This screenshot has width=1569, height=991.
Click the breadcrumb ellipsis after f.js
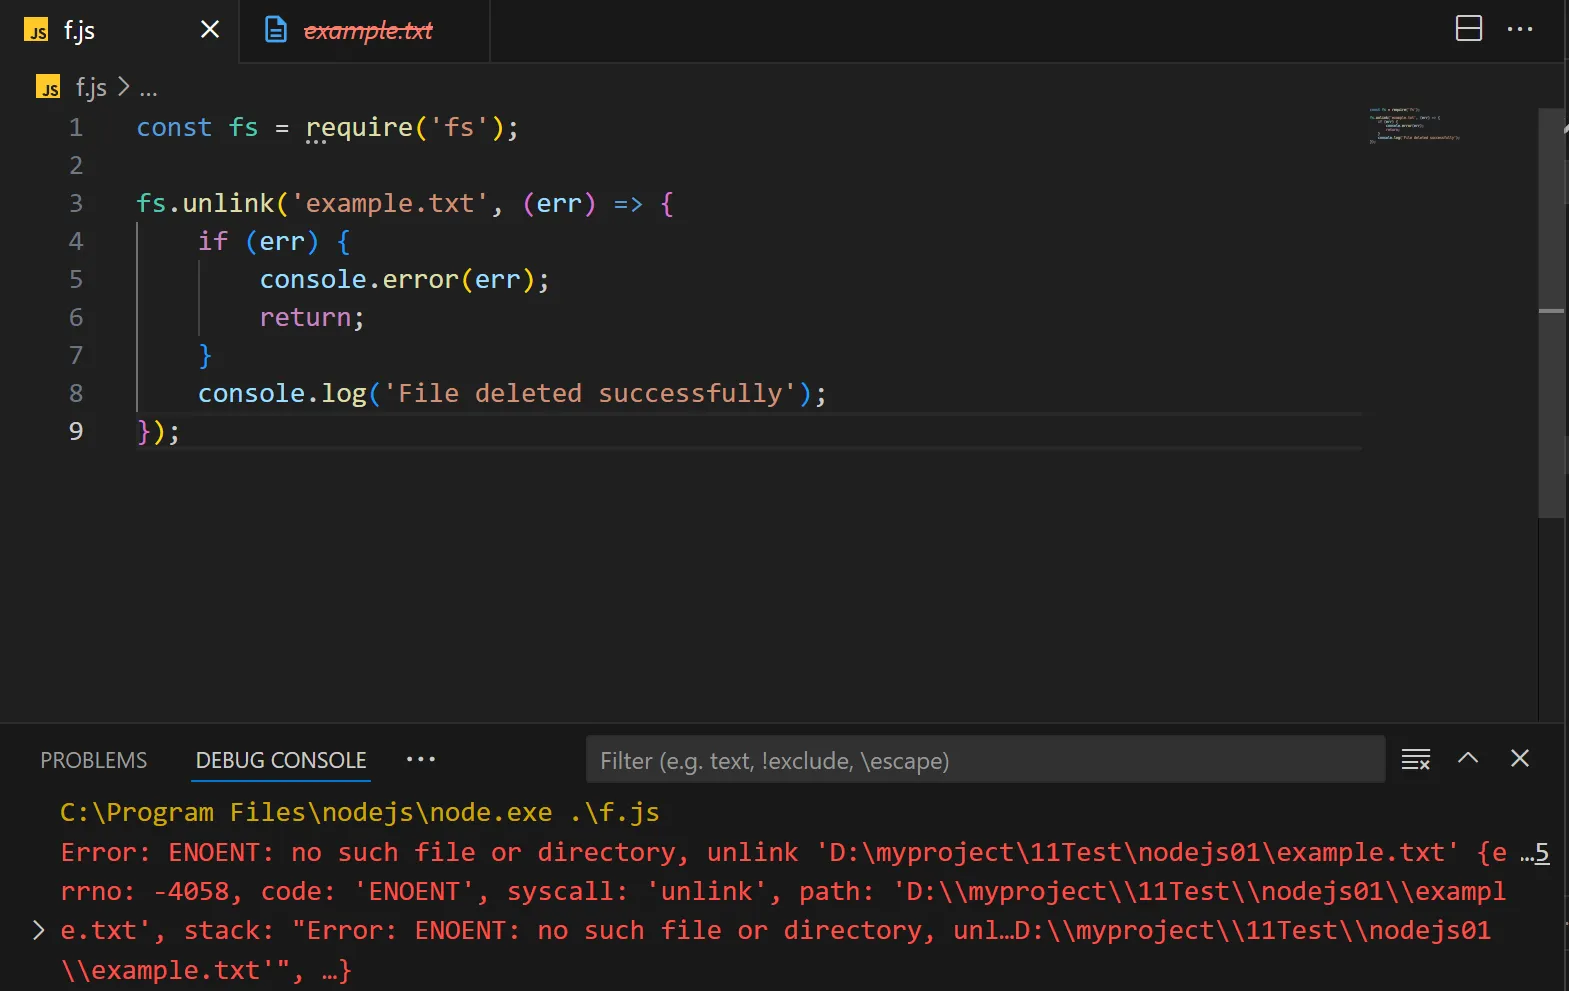click(148, 90)
